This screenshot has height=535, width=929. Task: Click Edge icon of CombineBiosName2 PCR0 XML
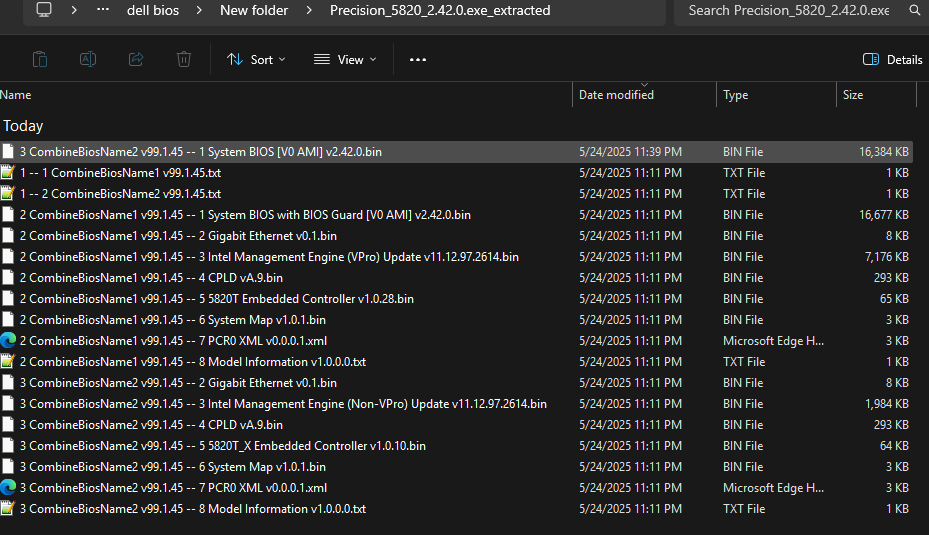(x=8, y=488)
